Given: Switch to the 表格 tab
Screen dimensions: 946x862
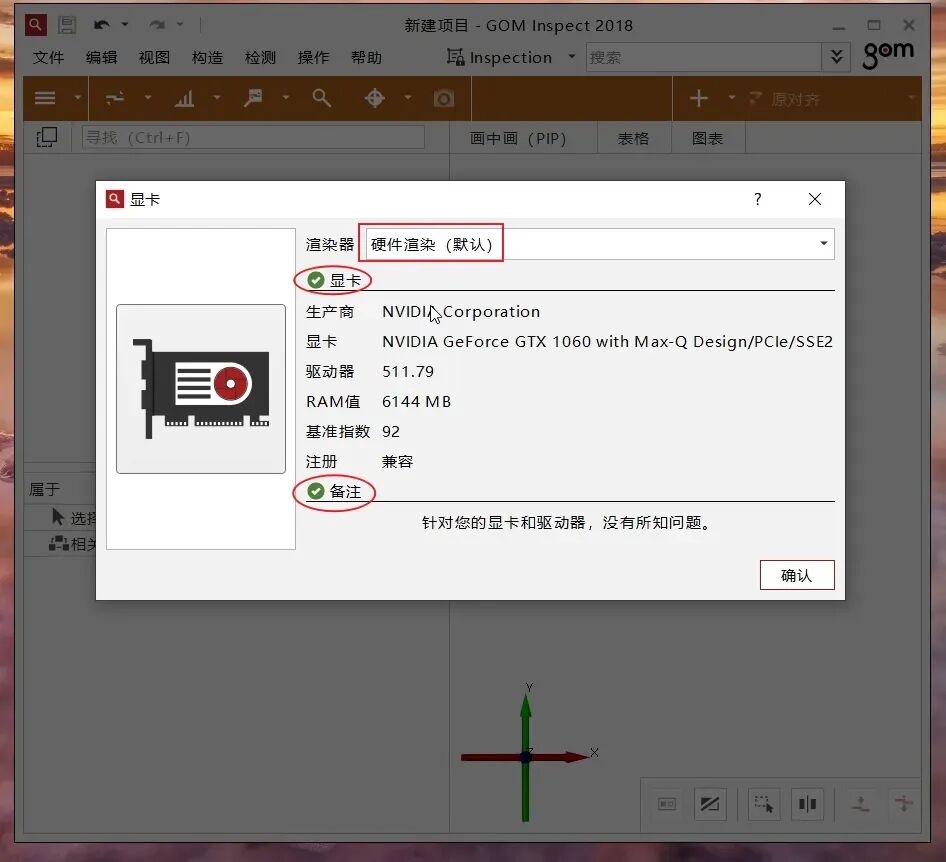Looking at the screenshot, I should tap(633, 138).
